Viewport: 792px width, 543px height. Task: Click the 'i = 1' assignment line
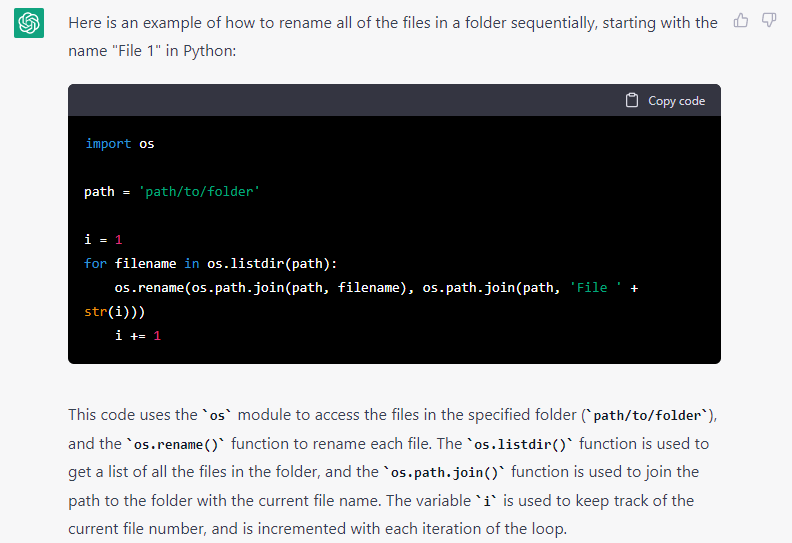(x=104, y=239)
